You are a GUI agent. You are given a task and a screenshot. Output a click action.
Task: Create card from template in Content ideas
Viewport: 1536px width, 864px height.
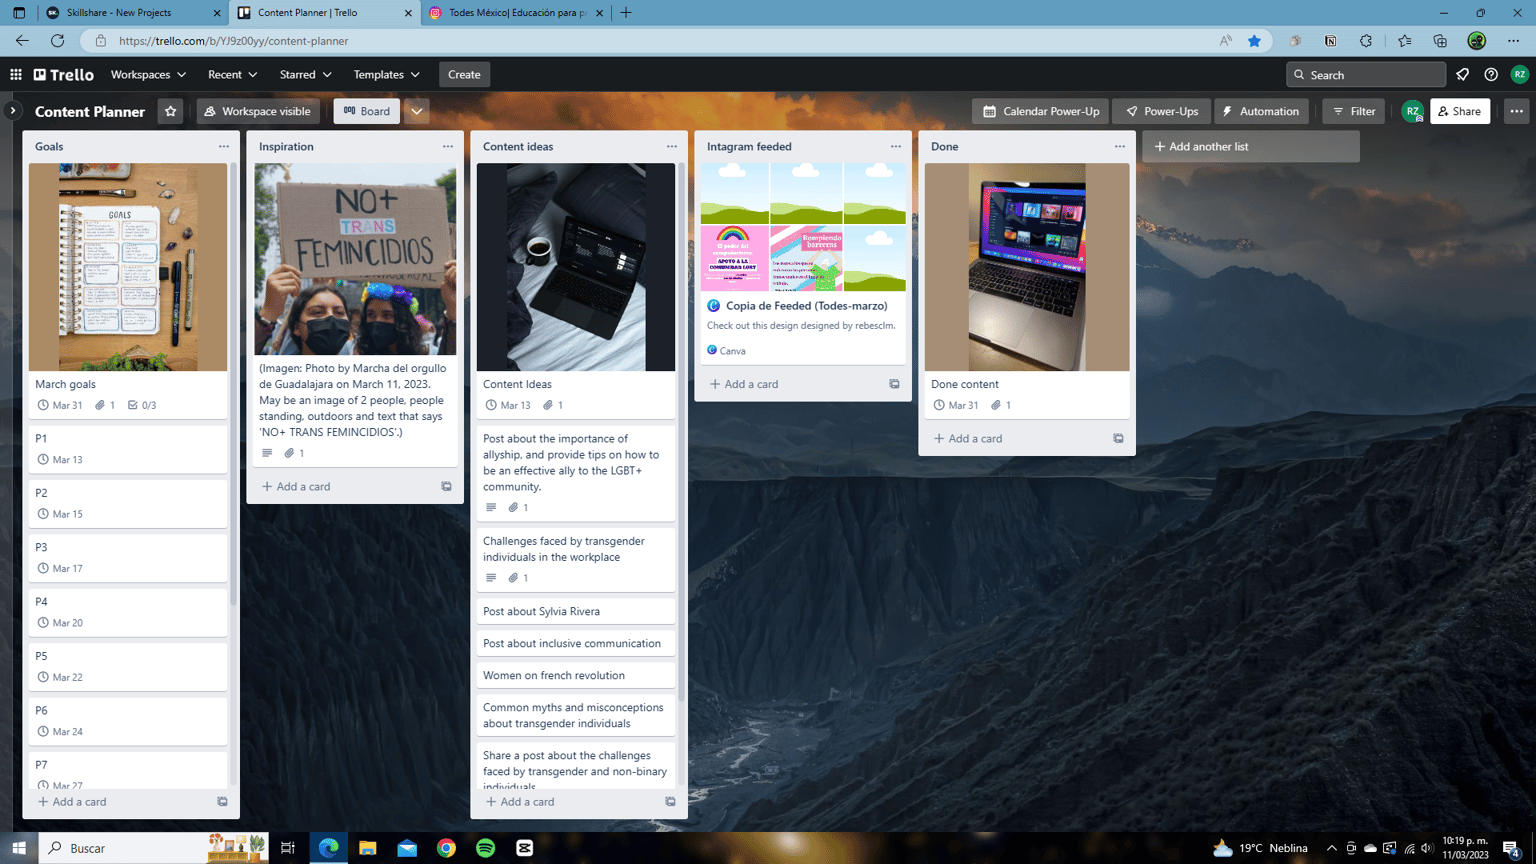point(670,802)
